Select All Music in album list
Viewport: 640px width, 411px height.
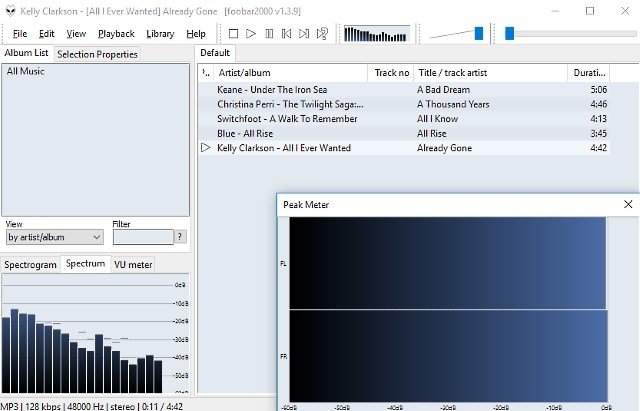tap(25, 71)
